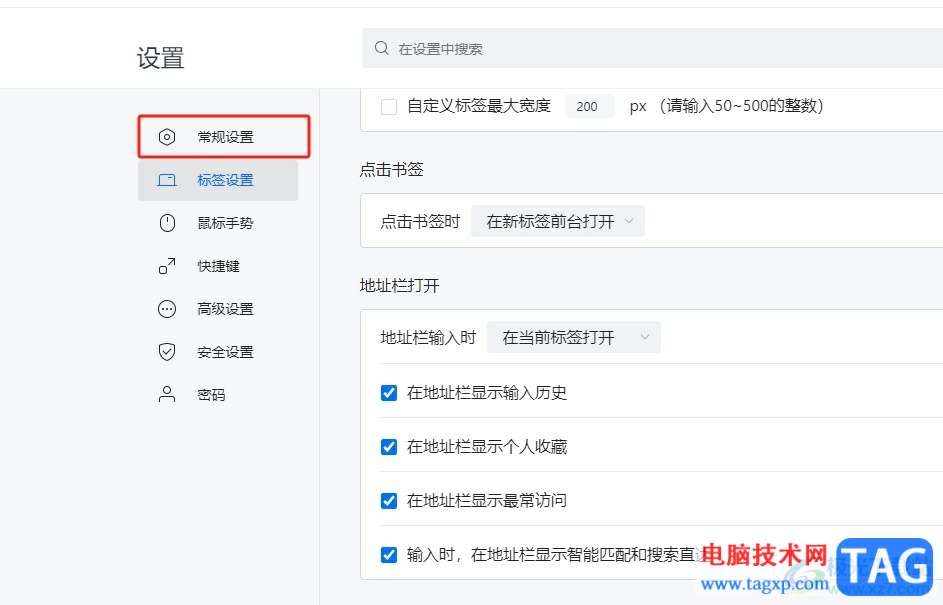This screenshot has width=943, height=605.
Task: Click the mouse icon beside 鼠标手势
Action: coord(167,223)
